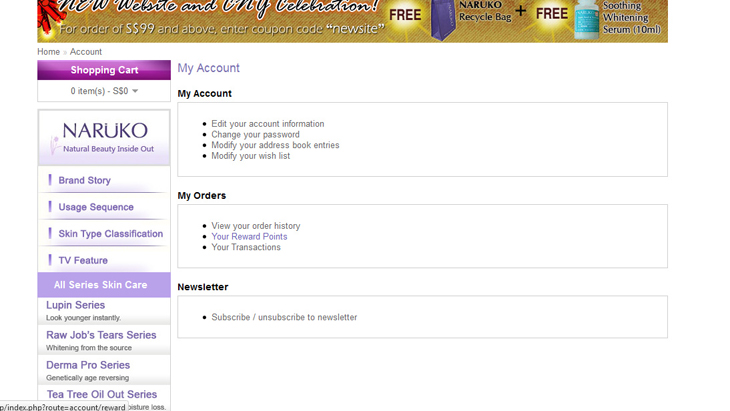
Task: Click the CNY Celebration promo banner
Action: (x=352, y=21)
